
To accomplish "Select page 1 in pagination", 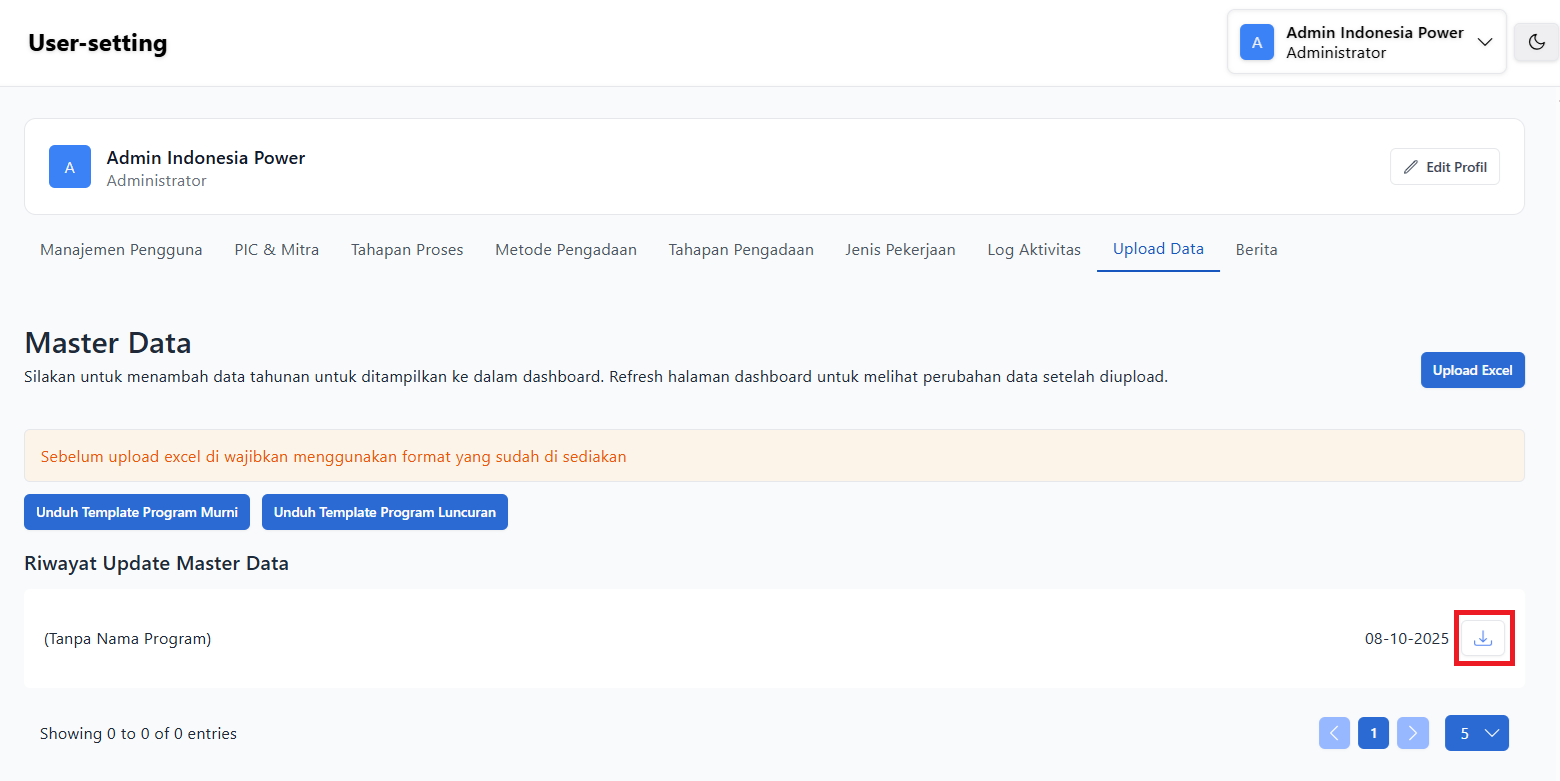I will tap(1373, 733).
